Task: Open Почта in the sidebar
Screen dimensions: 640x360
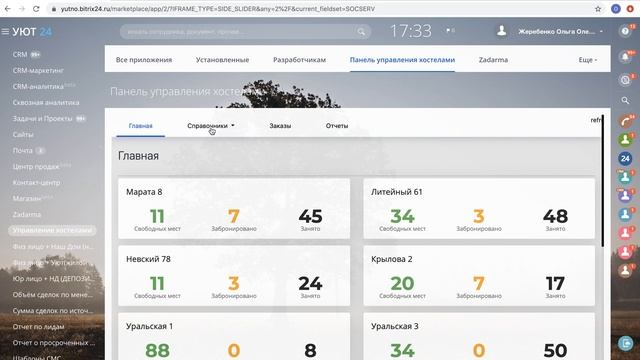Action: 22,150
